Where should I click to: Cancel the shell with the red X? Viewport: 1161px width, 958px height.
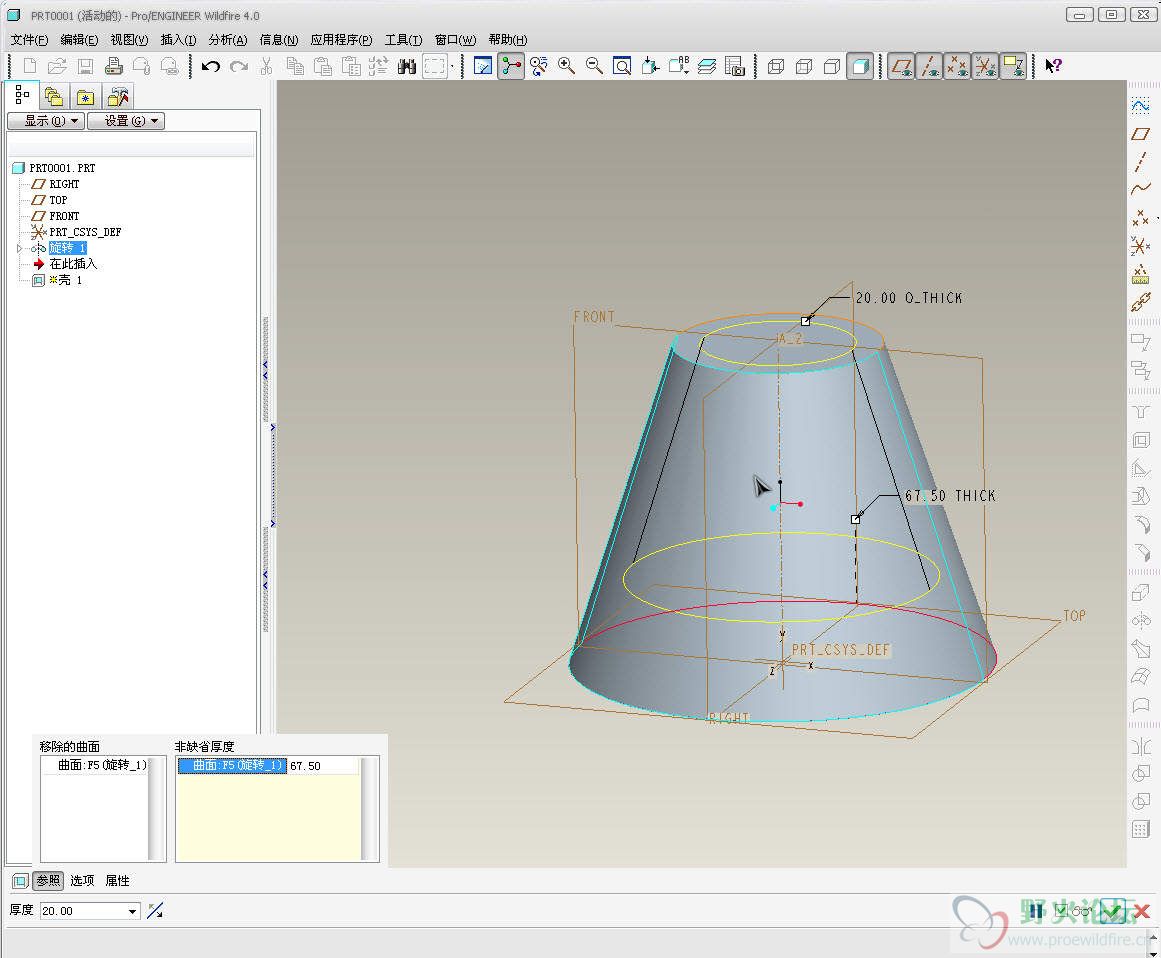[x=1142, y=911]
